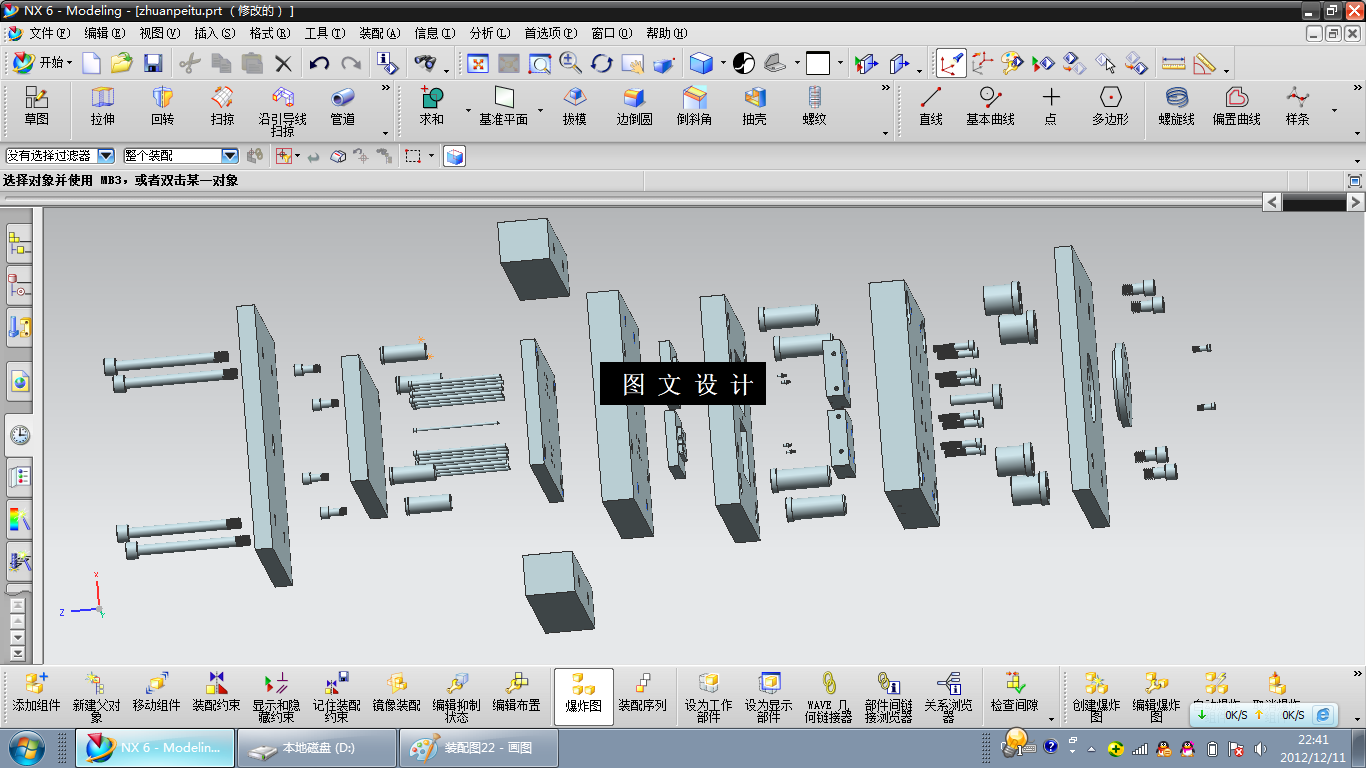1366x768 pixels.
Task: Click the undo arrow icon
Action: tap(319, 63)
